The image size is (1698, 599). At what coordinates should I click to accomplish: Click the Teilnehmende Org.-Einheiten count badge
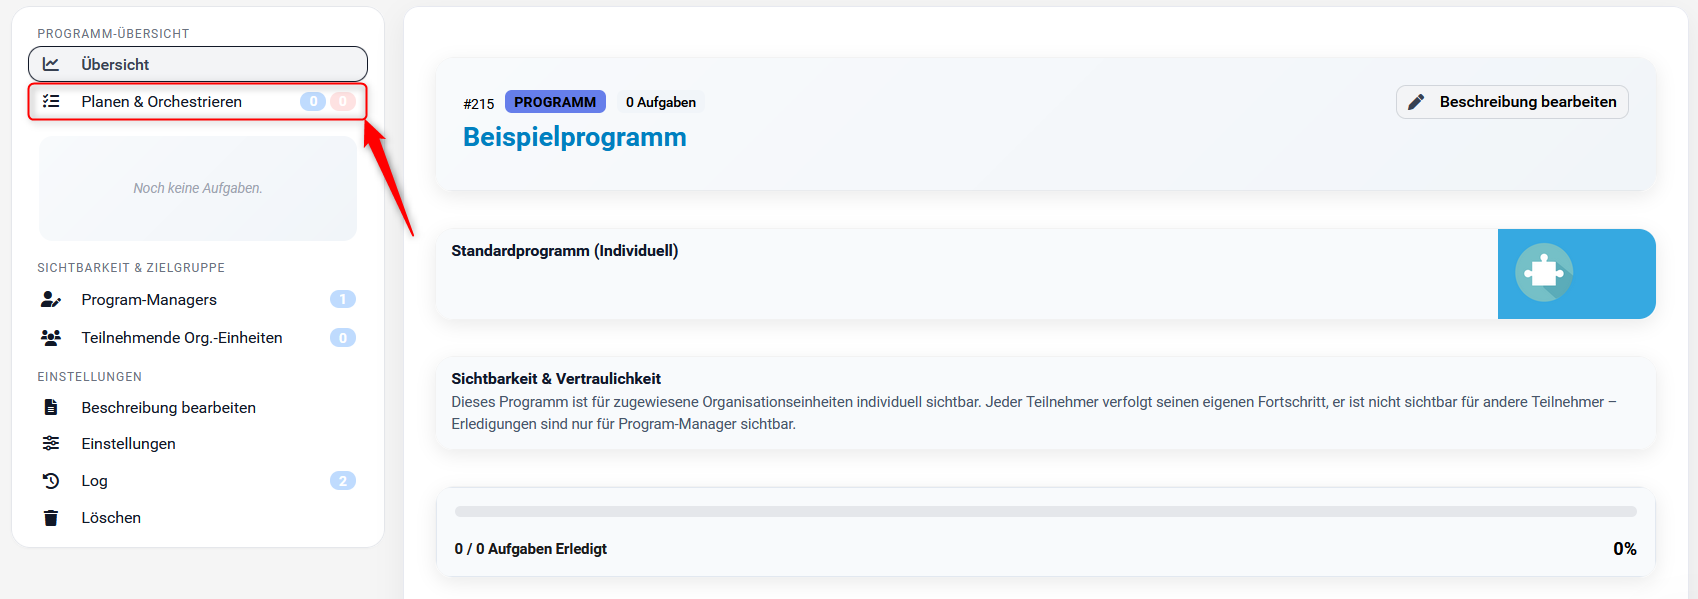click(x=342, y=338)
